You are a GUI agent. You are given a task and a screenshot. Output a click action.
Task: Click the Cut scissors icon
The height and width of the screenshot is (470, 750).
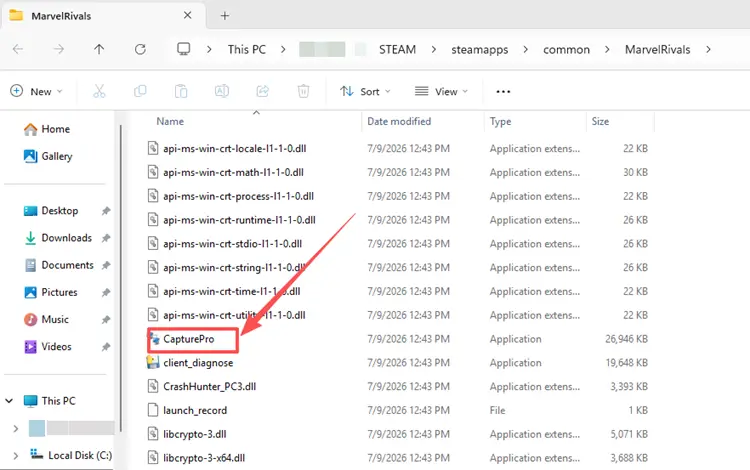[x=99, y=91]
